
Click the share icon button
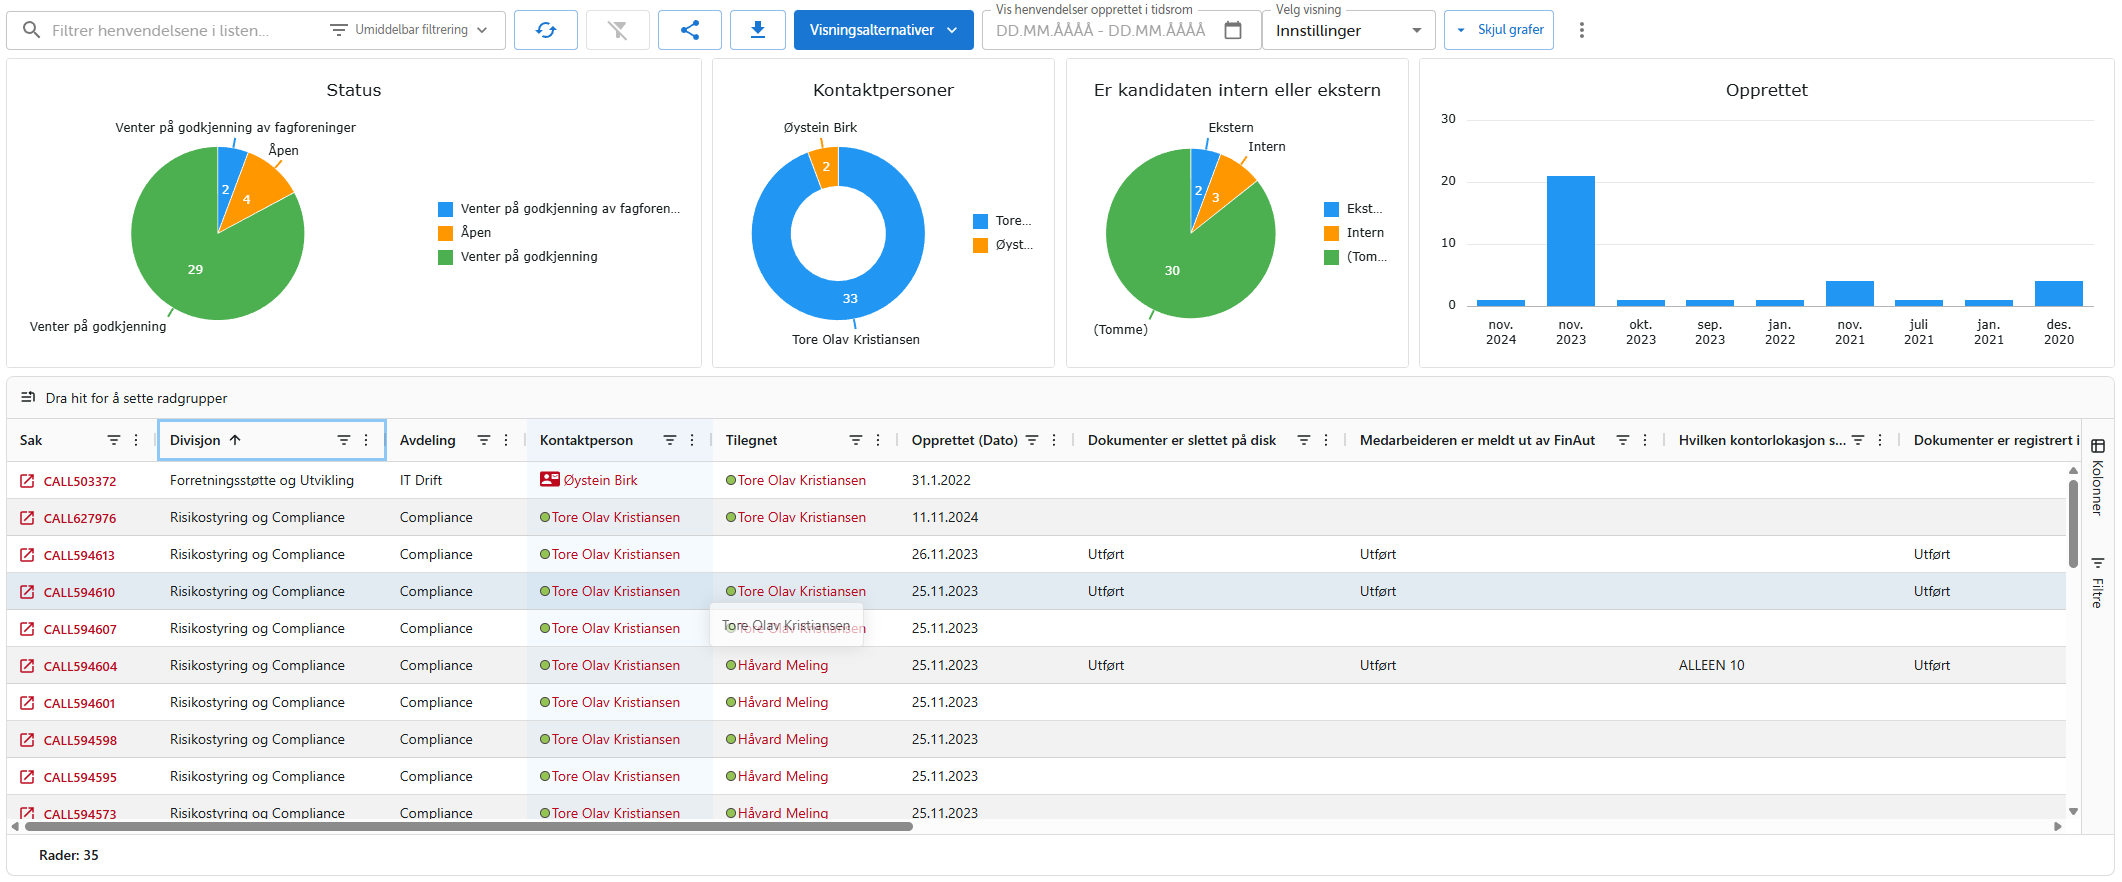click(x=689, y=30)
